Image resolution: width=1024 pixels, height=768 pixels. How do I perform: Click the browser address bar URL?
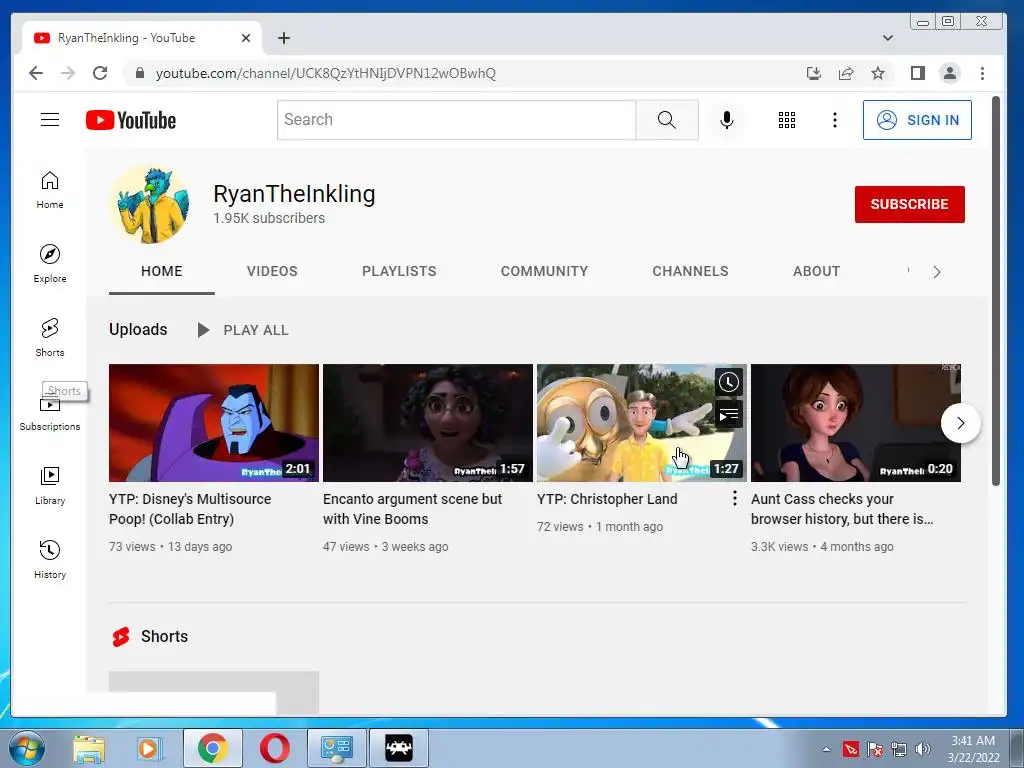click(x=325, y=73)
